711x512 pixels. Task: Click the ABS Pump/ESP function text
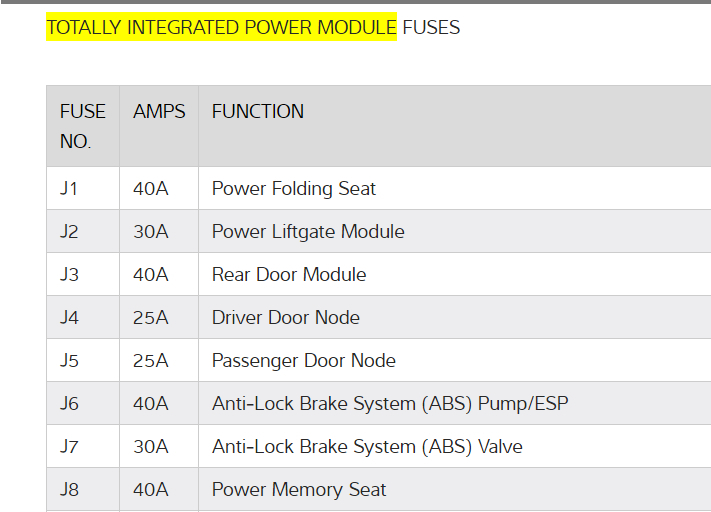tap(390, 403)
